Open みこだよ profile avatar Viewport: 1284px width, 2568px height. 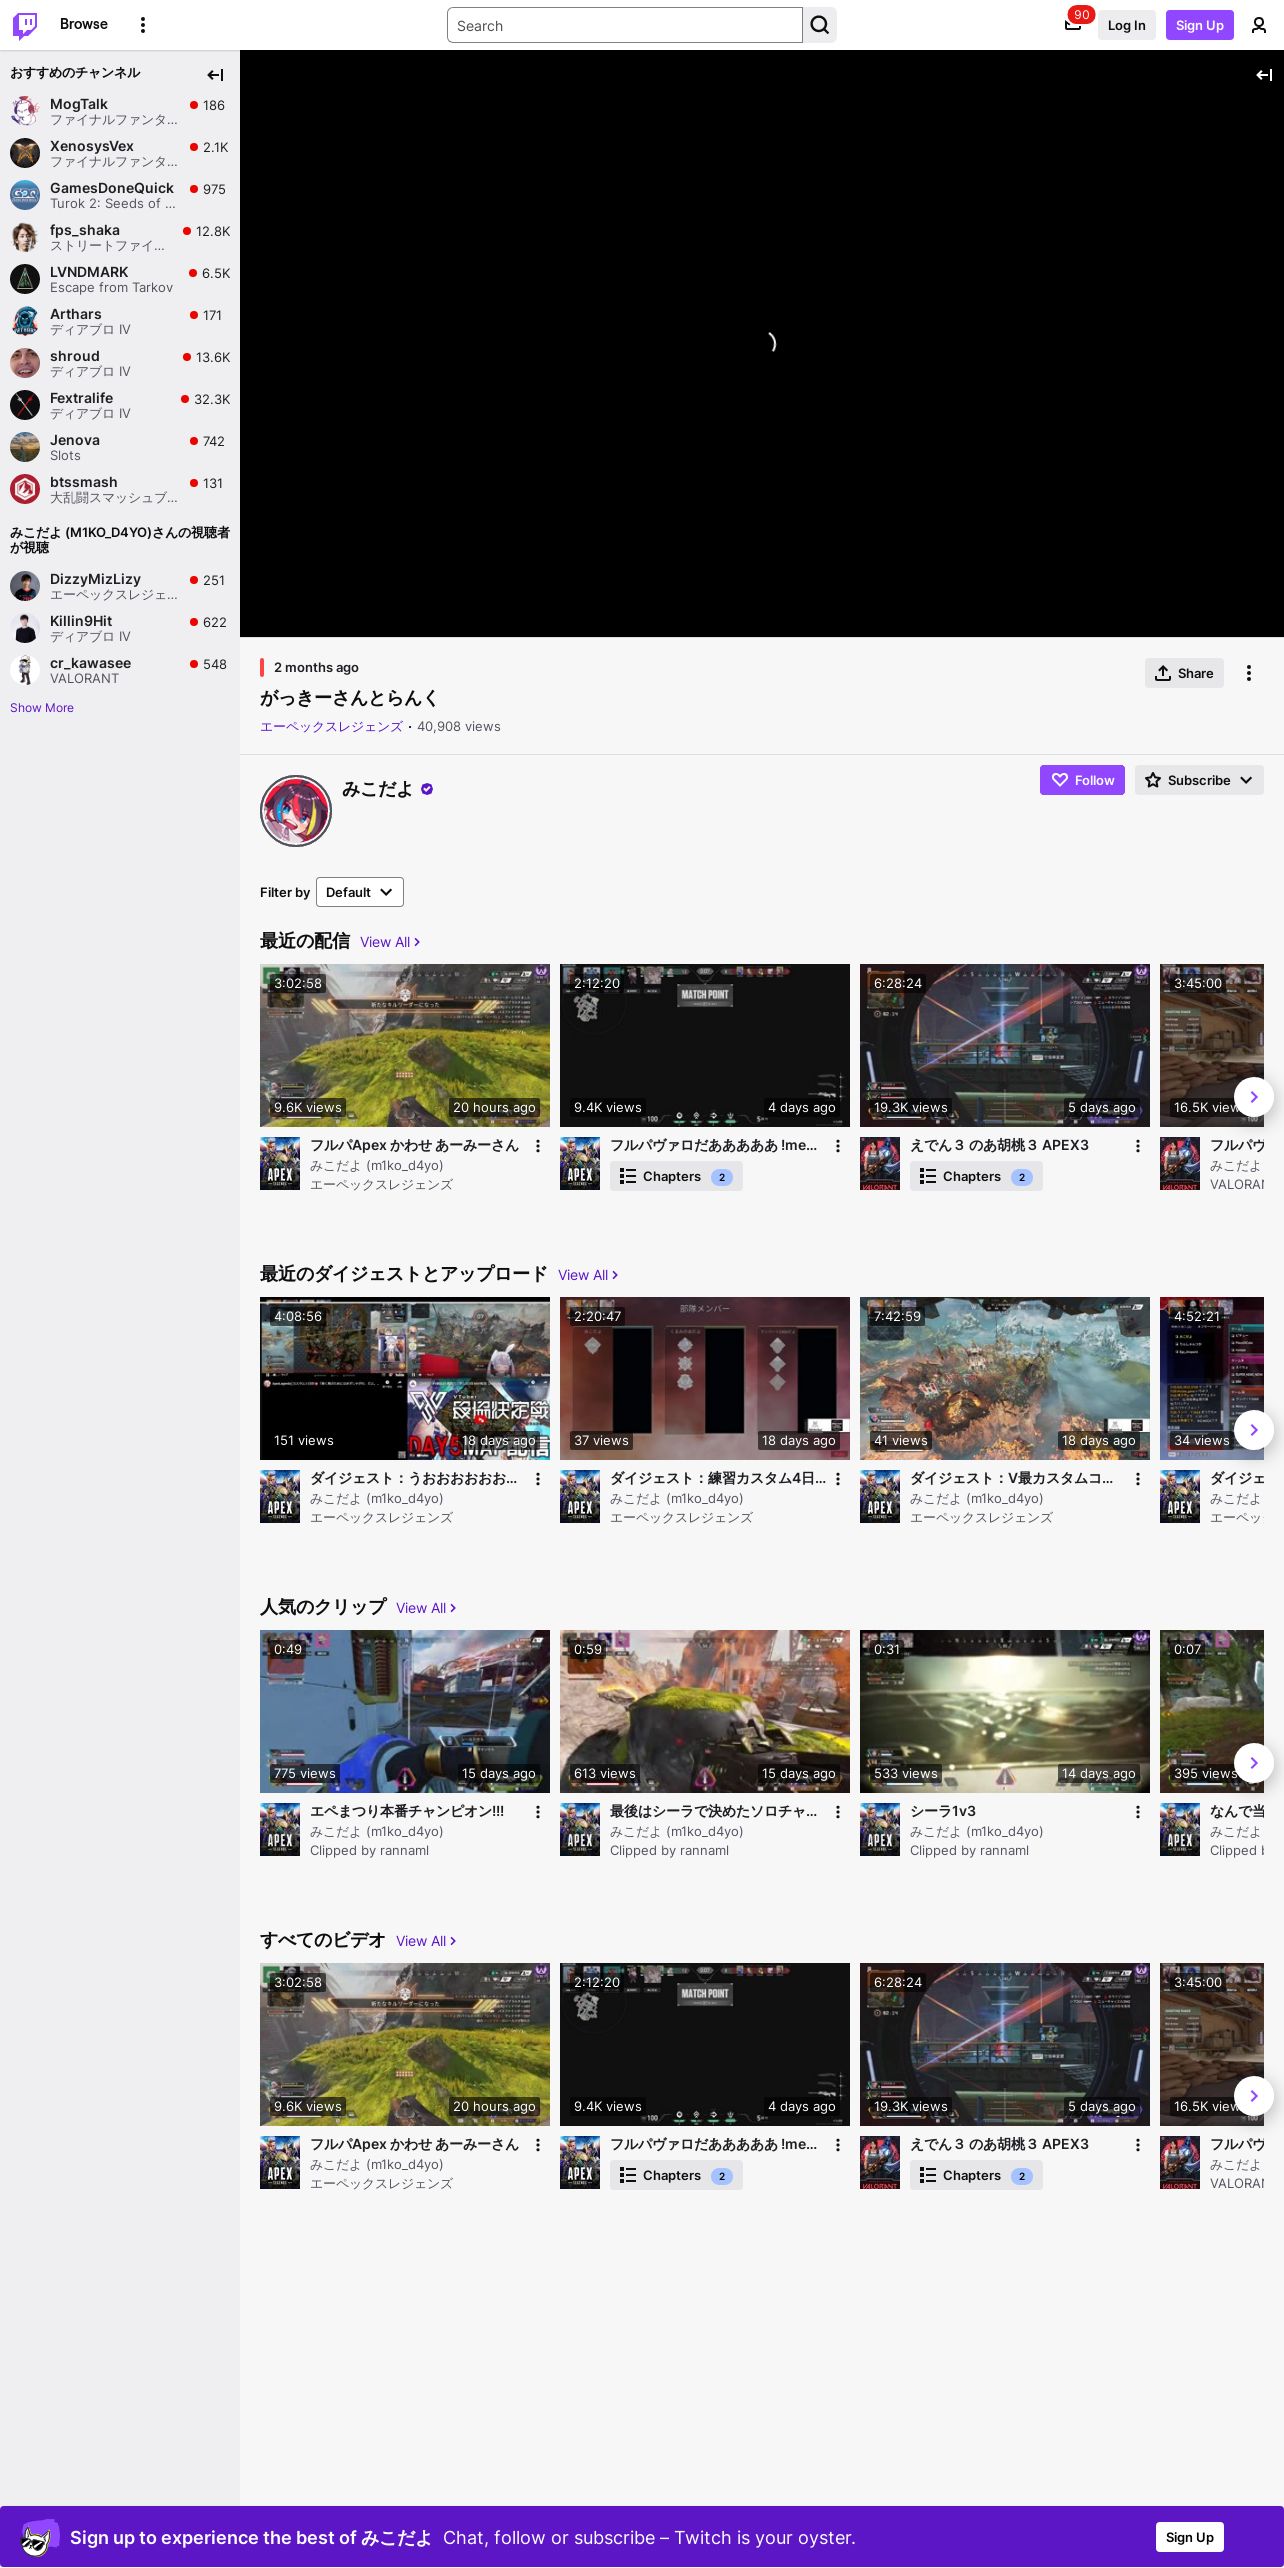[296, 811]
